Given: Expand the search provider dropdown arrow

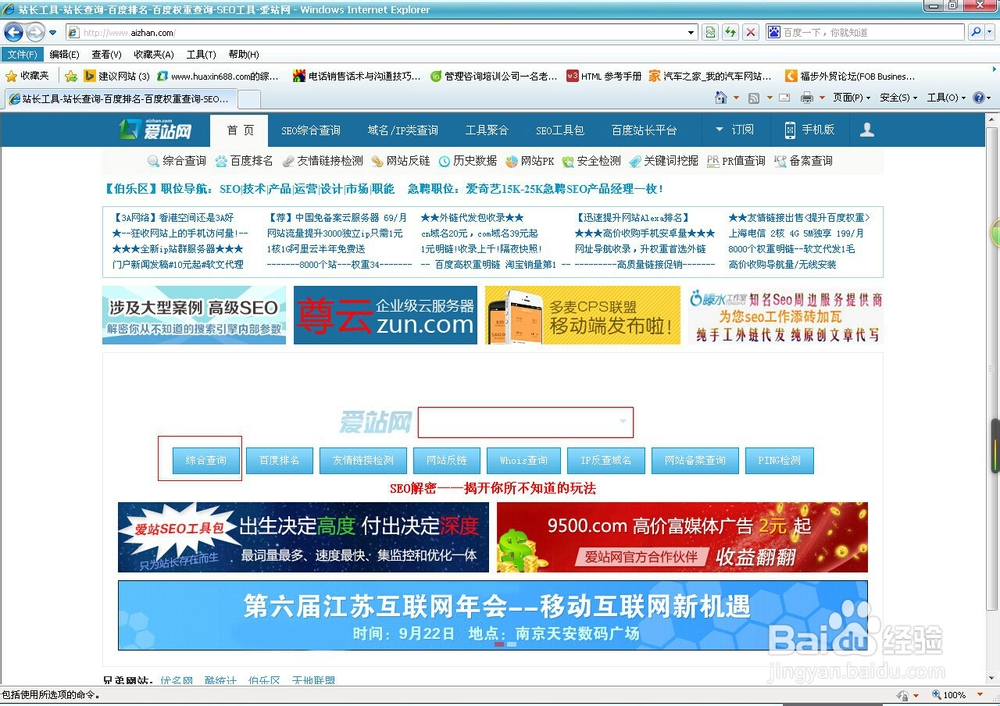Looking at the screenshot, I should pyautogui.click(x=989, y=32).
